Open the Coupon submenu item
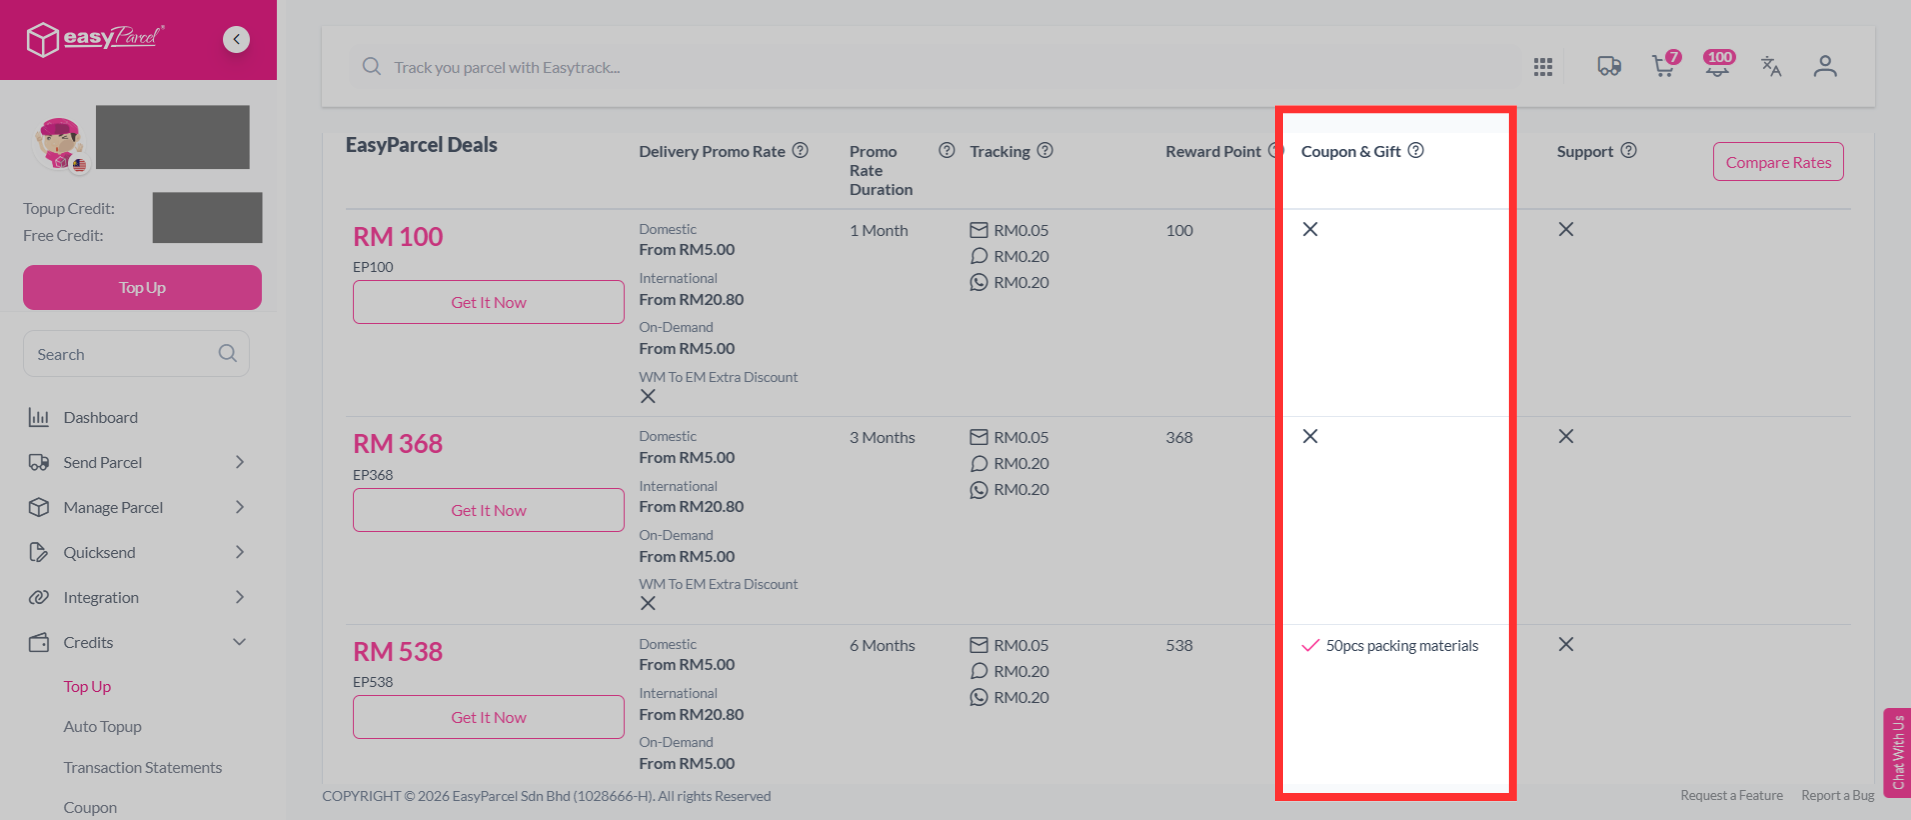Image resolution: width=1911 pixels, height=820 pixels. tap(90, 807)
